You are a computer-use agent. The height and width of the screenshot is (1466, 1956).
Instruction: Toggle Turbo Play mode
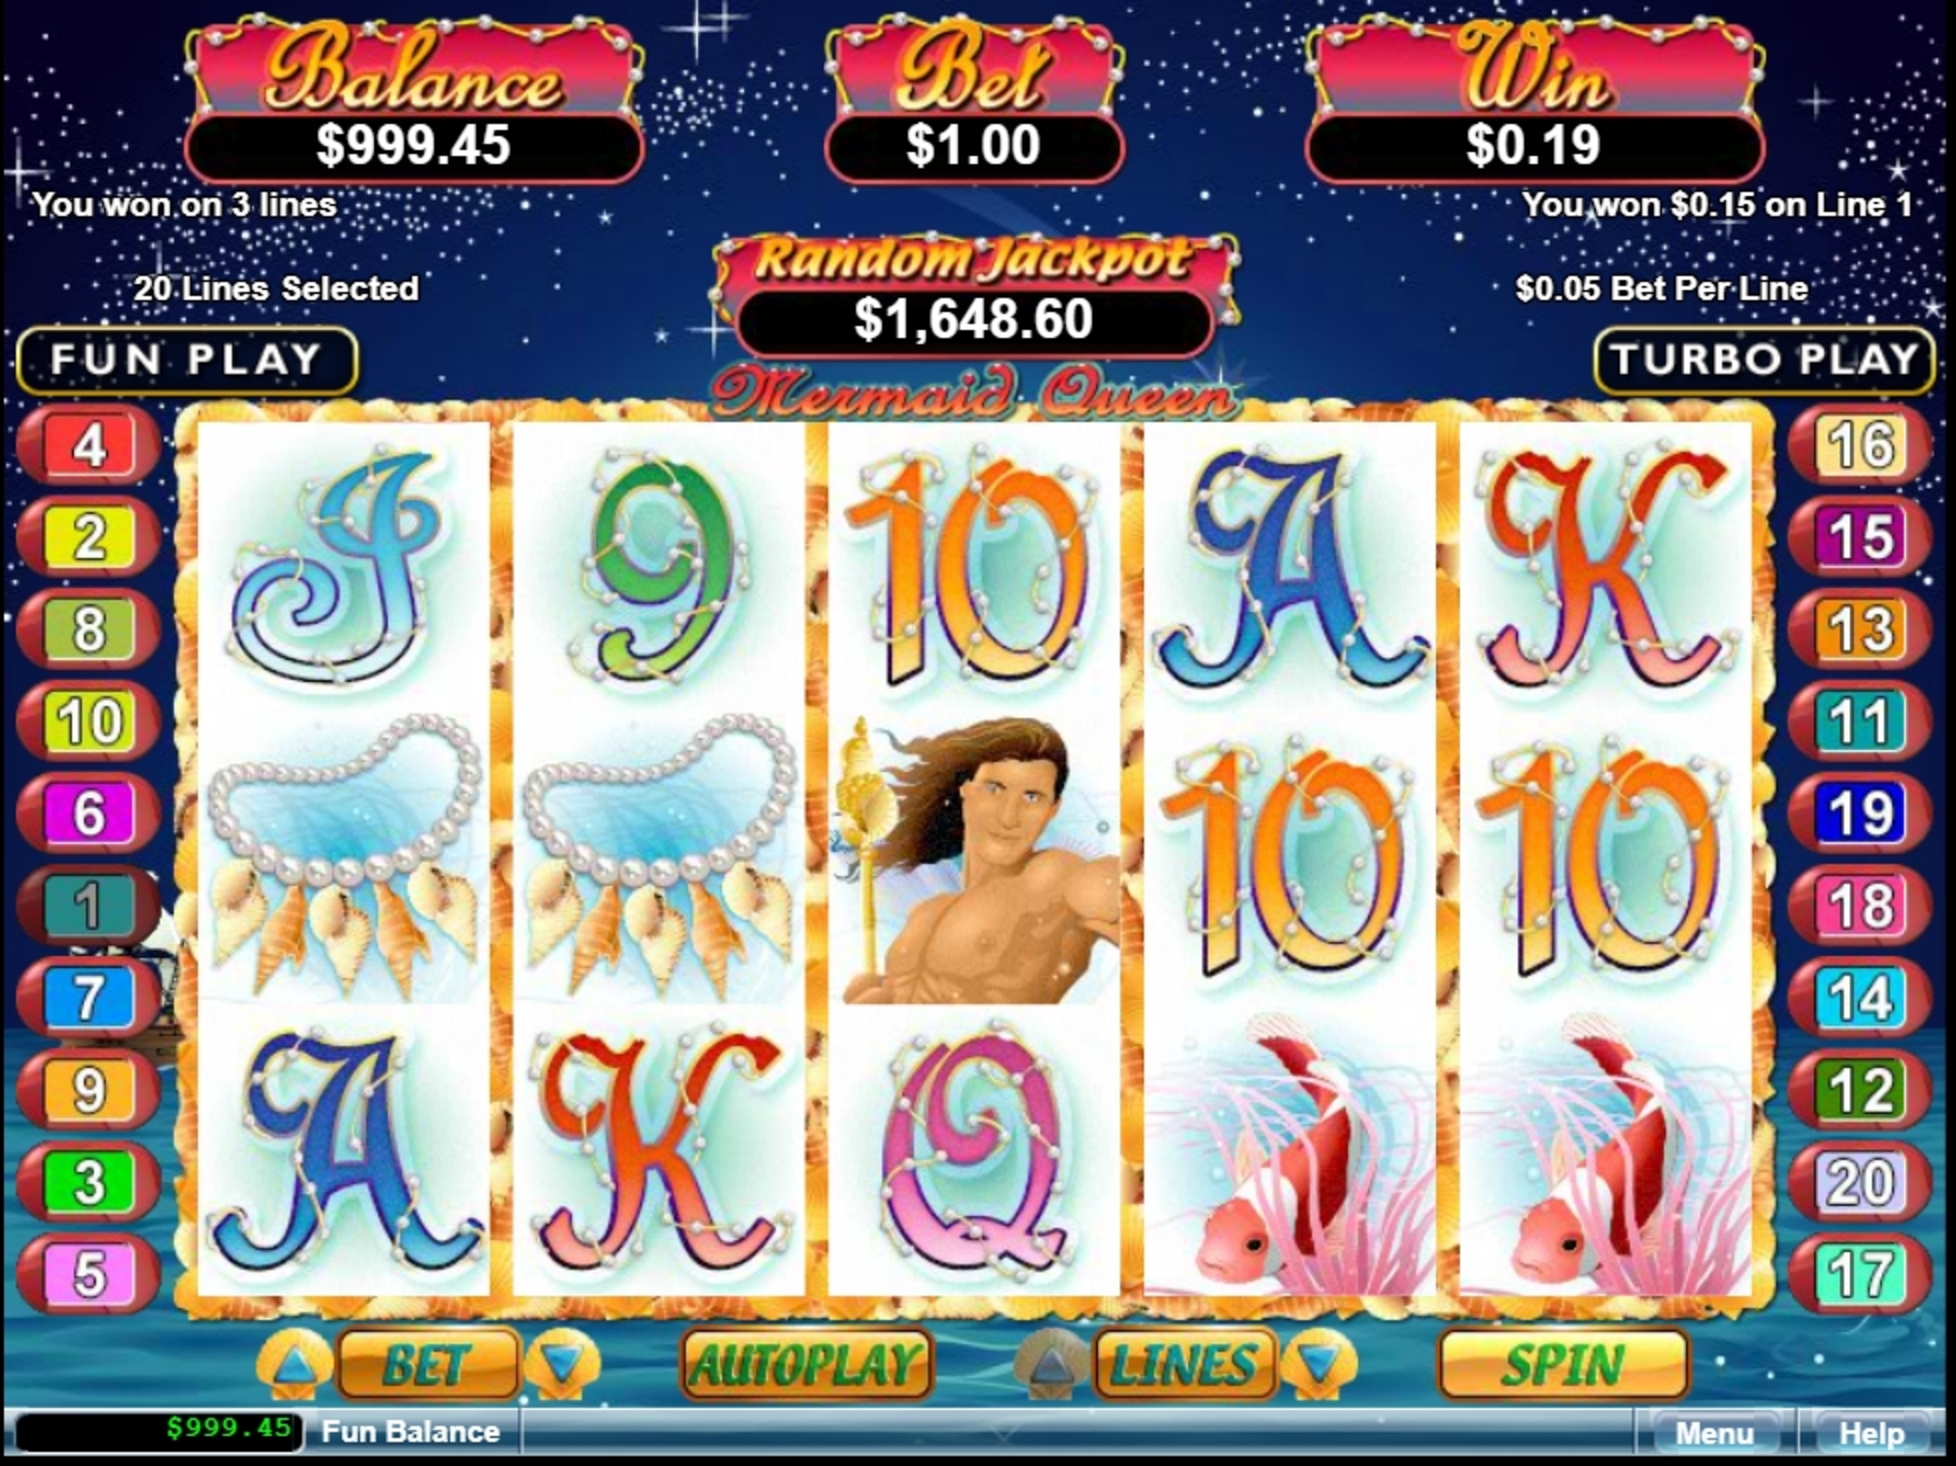click(1764, 360)
